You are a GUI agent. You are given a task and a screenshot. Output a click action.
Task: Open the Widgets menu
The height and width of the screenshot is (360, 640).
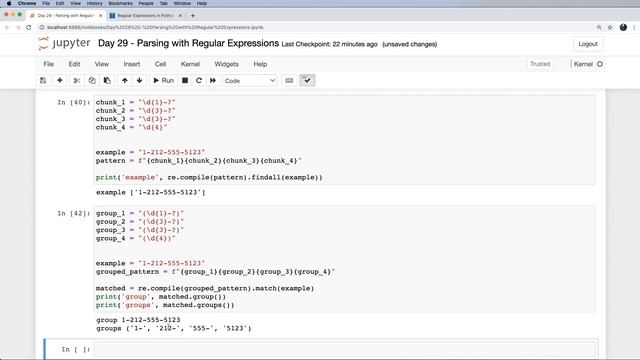click(x=227, y=64)
